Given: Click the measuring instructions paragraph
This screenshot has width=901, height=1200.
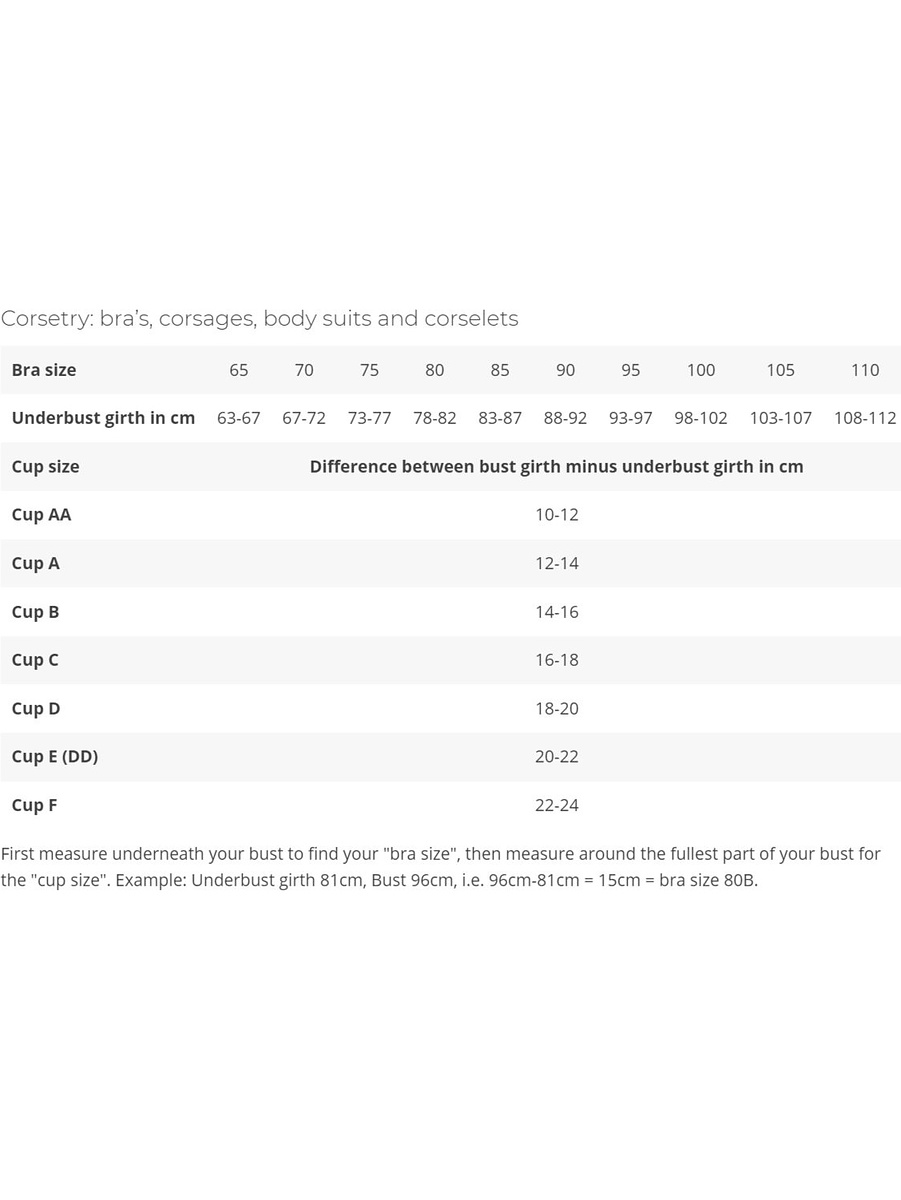Looking at the screenshot, I should pos(440,867).
